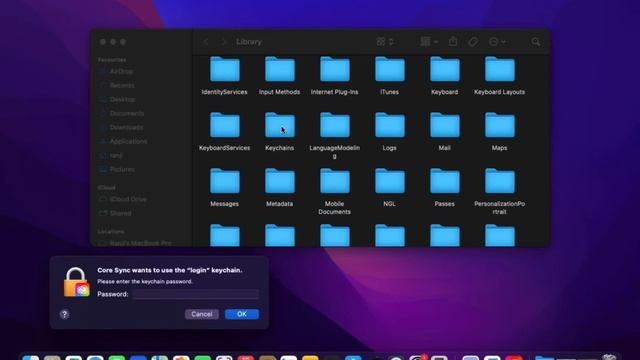This screenshot has width=640, height=360.
Task: Select the Keyboard folder
Action: point(444,76)
